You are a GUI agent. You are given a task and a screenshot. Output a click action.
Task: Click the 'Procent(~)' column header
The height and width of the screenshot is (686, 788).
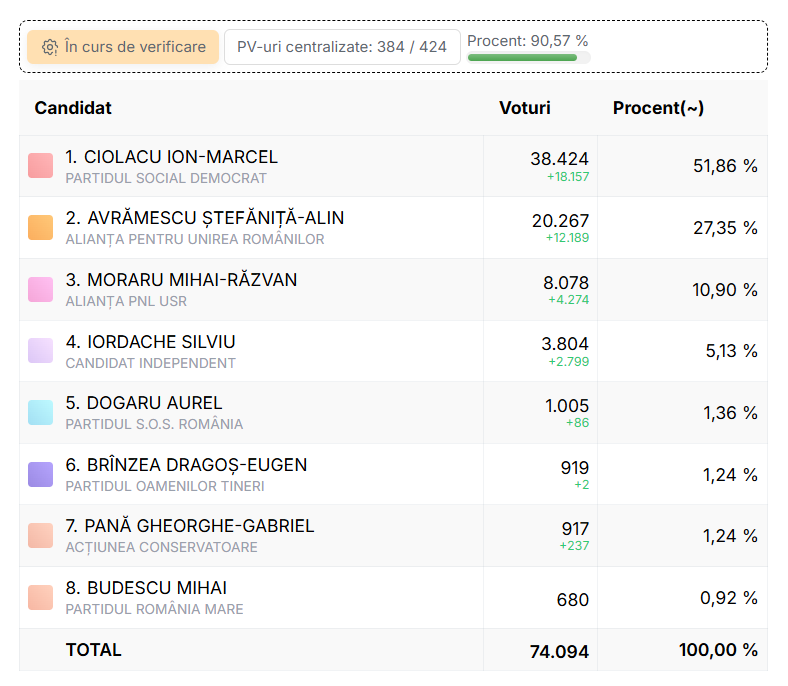tap(658, 108)
